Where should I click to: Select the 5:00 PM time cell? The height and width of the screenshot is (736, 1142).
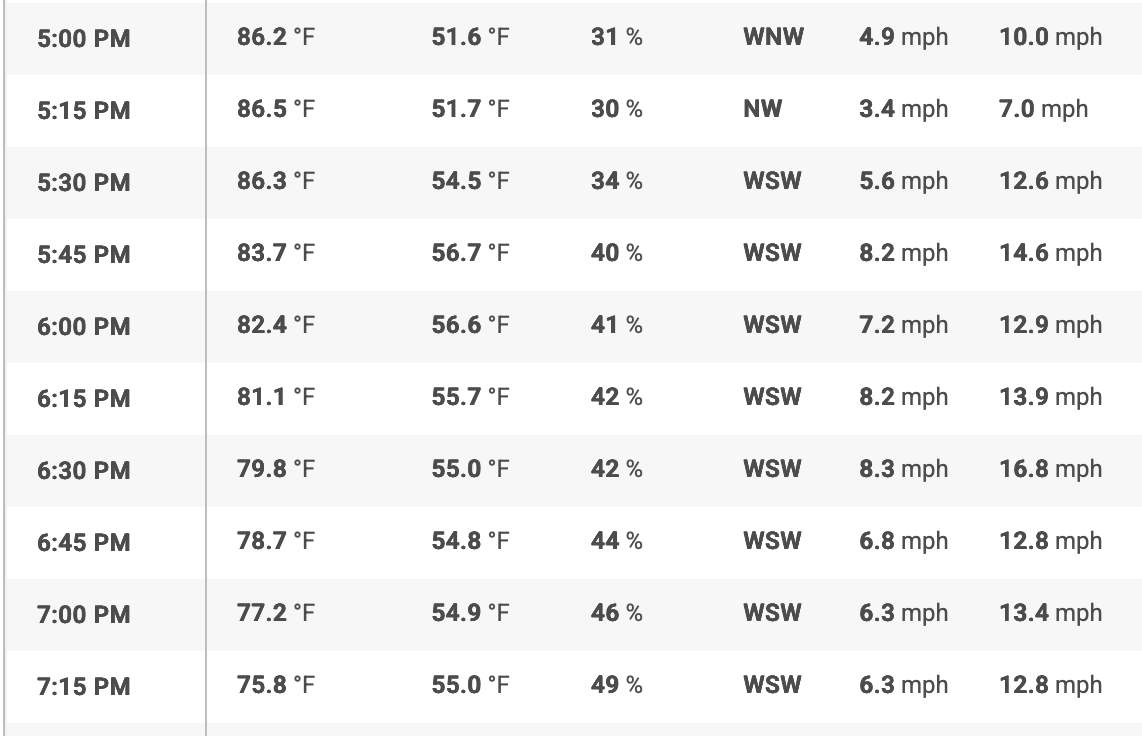point(84,38)
